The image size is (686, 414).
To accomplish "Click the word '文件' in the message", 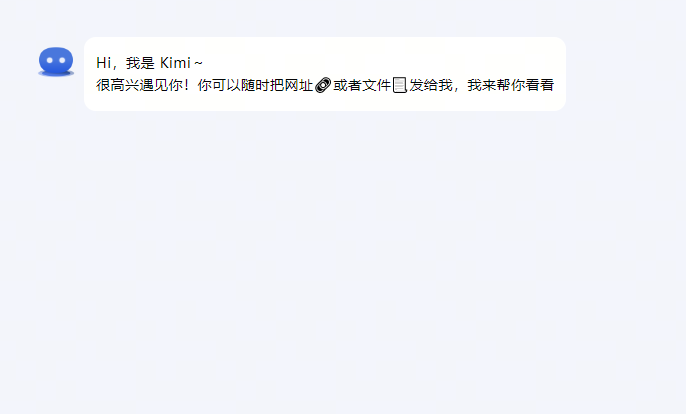I will (376, 85).
